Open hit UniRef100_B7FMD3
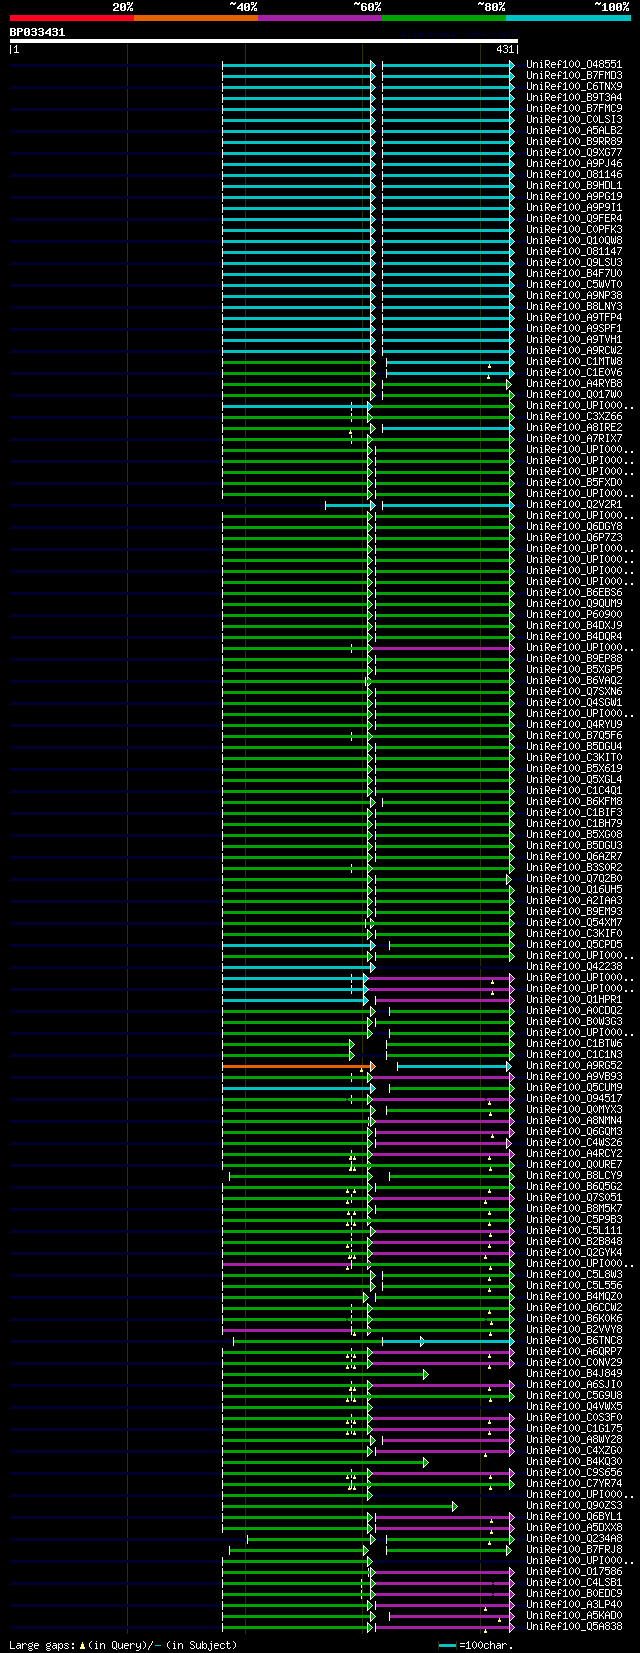 (574, 76)
